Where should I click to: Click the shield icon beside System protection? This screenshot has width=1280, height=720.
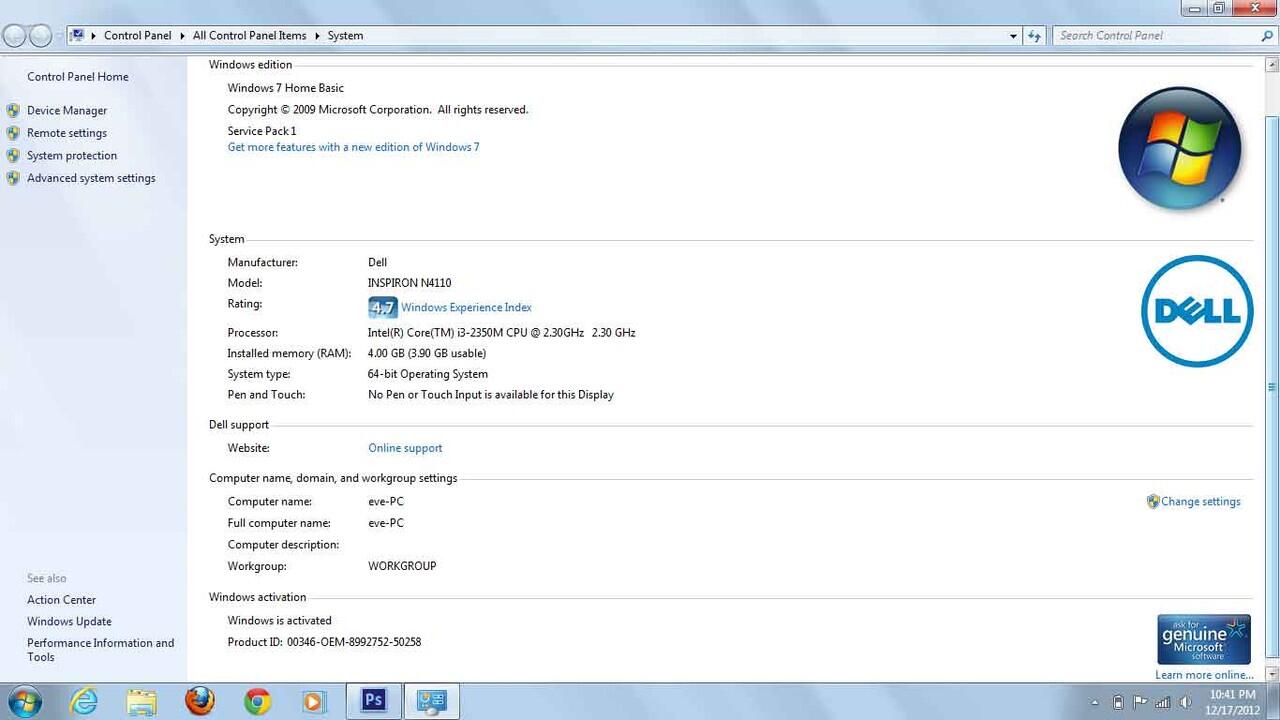[13, 156]
